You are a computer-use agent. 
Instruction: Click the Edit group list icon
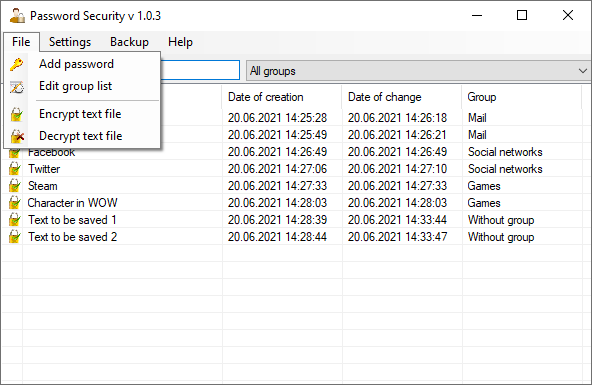click(x=17, y=87)
